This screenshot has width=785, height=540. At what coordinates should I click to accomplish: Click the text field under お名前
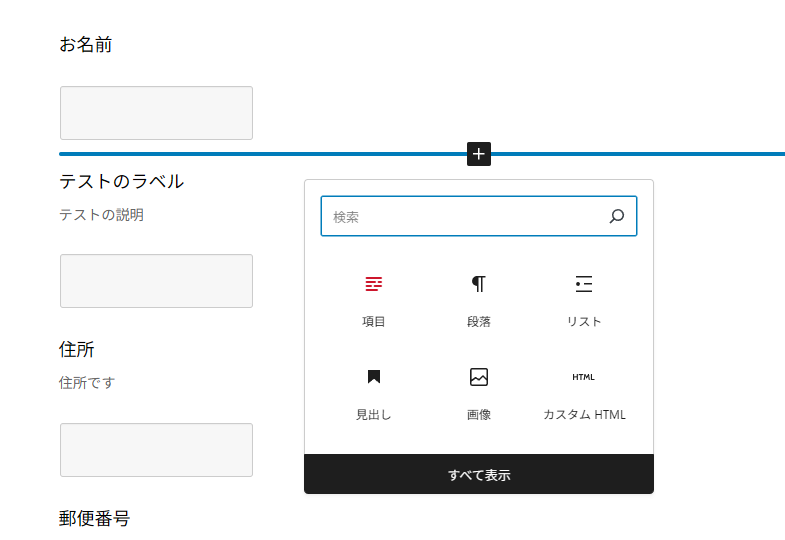156,113
